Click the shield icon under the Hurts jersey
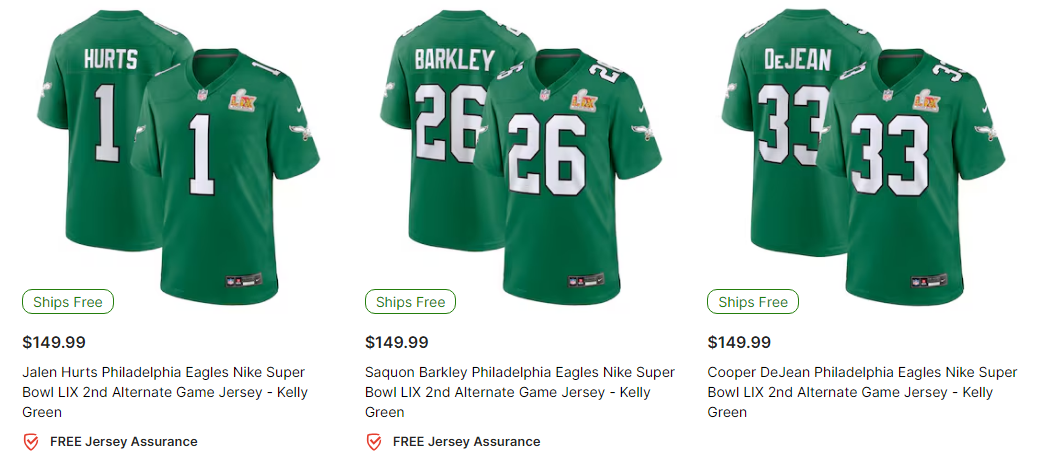The width and height of the screenshot is (1038, 460). tap(31, 441)
